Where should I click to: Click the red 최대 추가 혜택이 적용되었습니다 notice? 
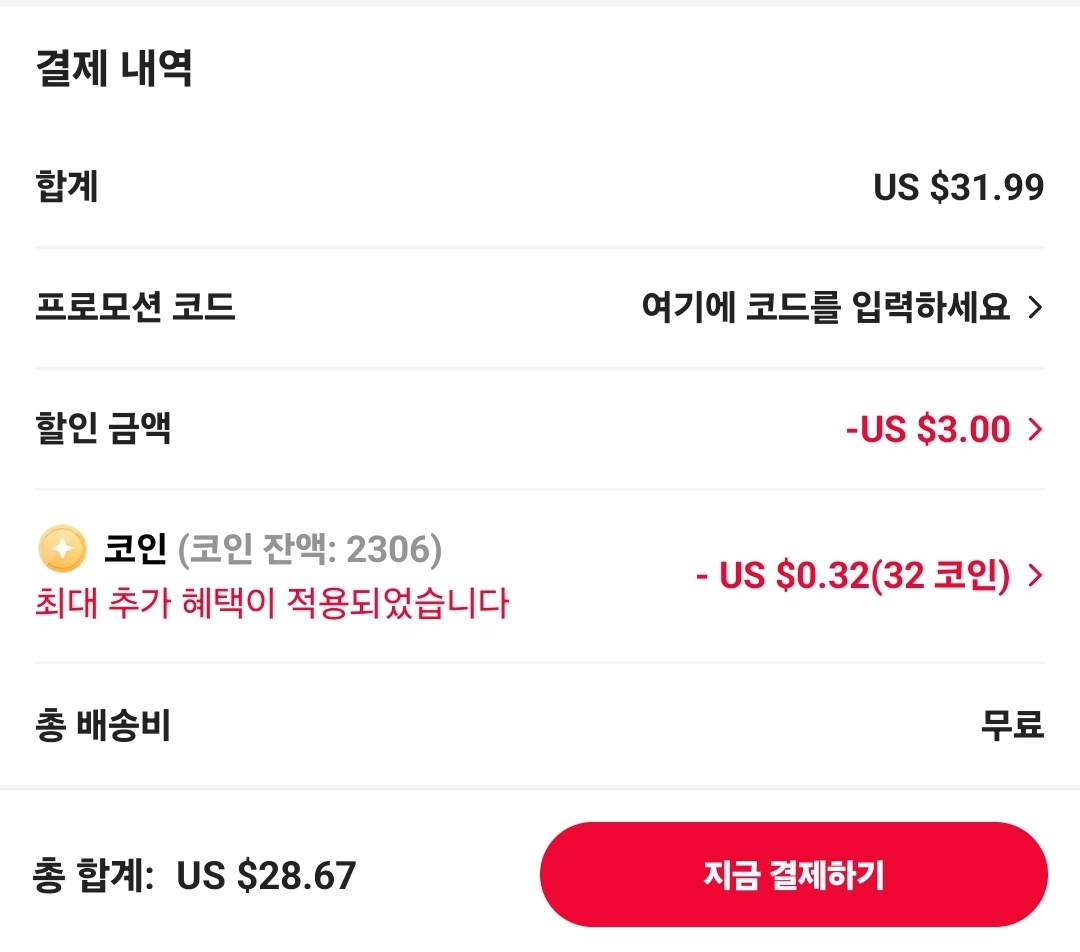click(272, 603)
